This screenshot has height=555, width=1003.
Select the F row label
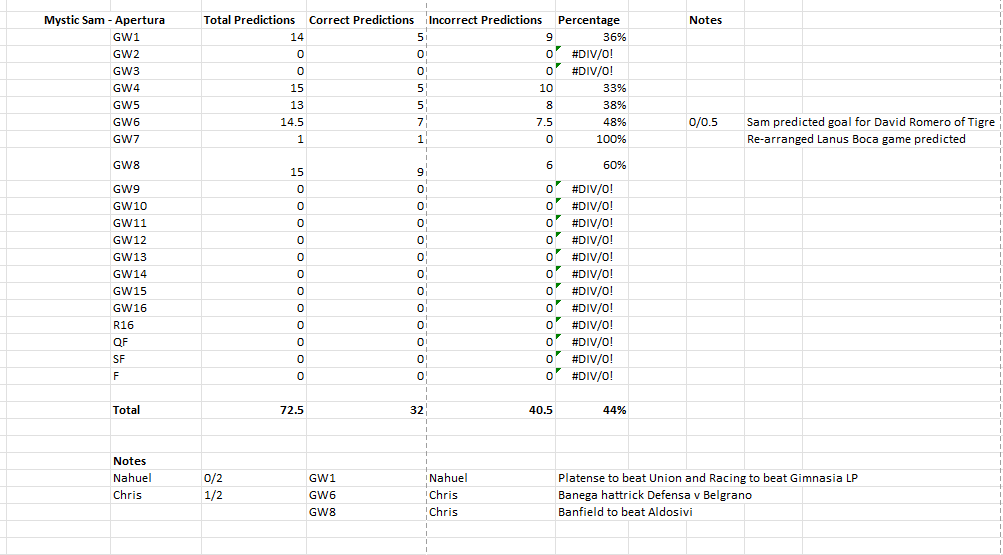pos(116,376)
